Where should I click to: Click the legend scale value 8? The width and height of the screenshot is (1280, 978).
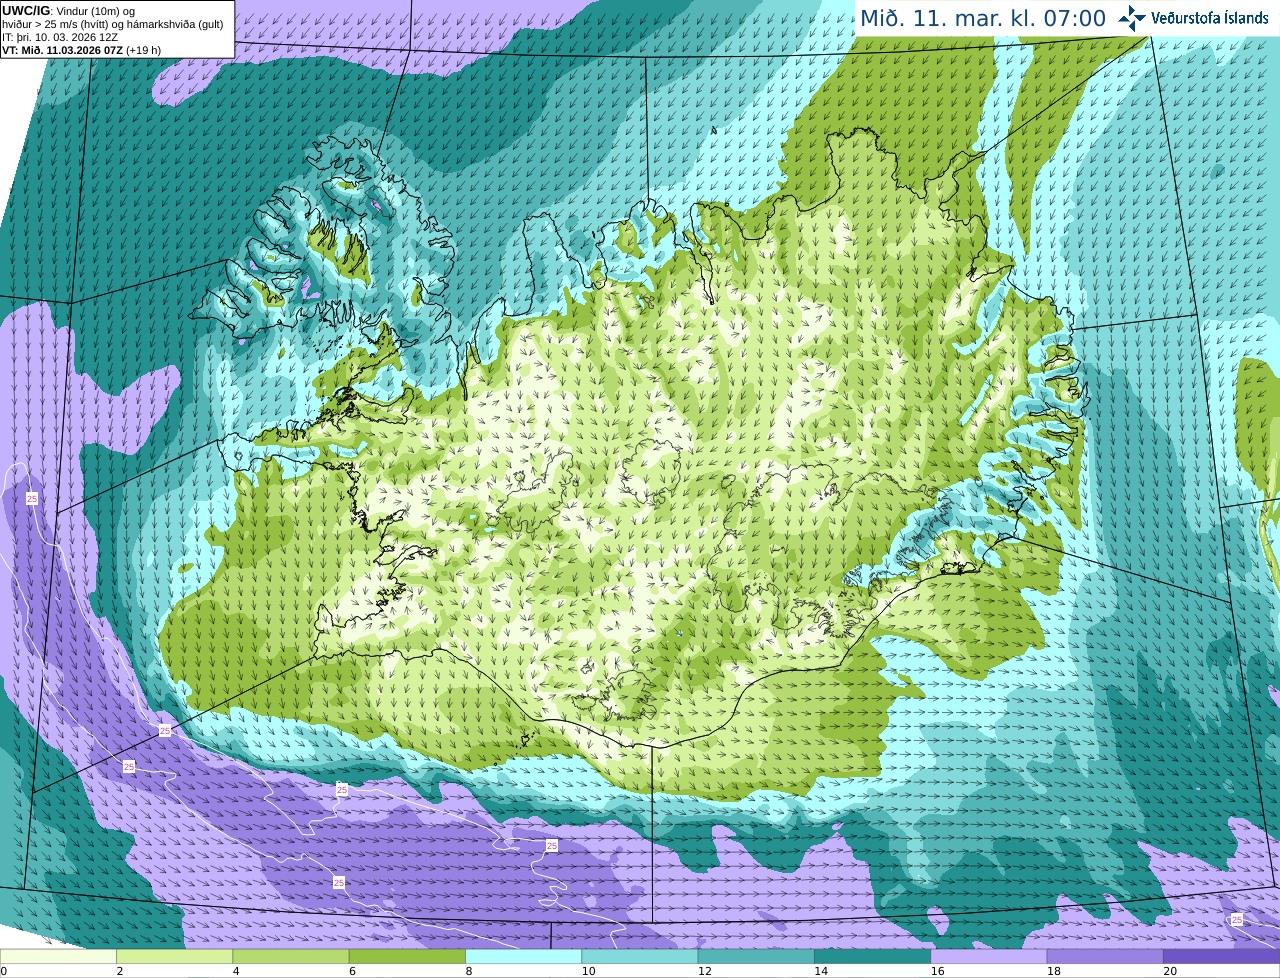(x=469, y=971)
